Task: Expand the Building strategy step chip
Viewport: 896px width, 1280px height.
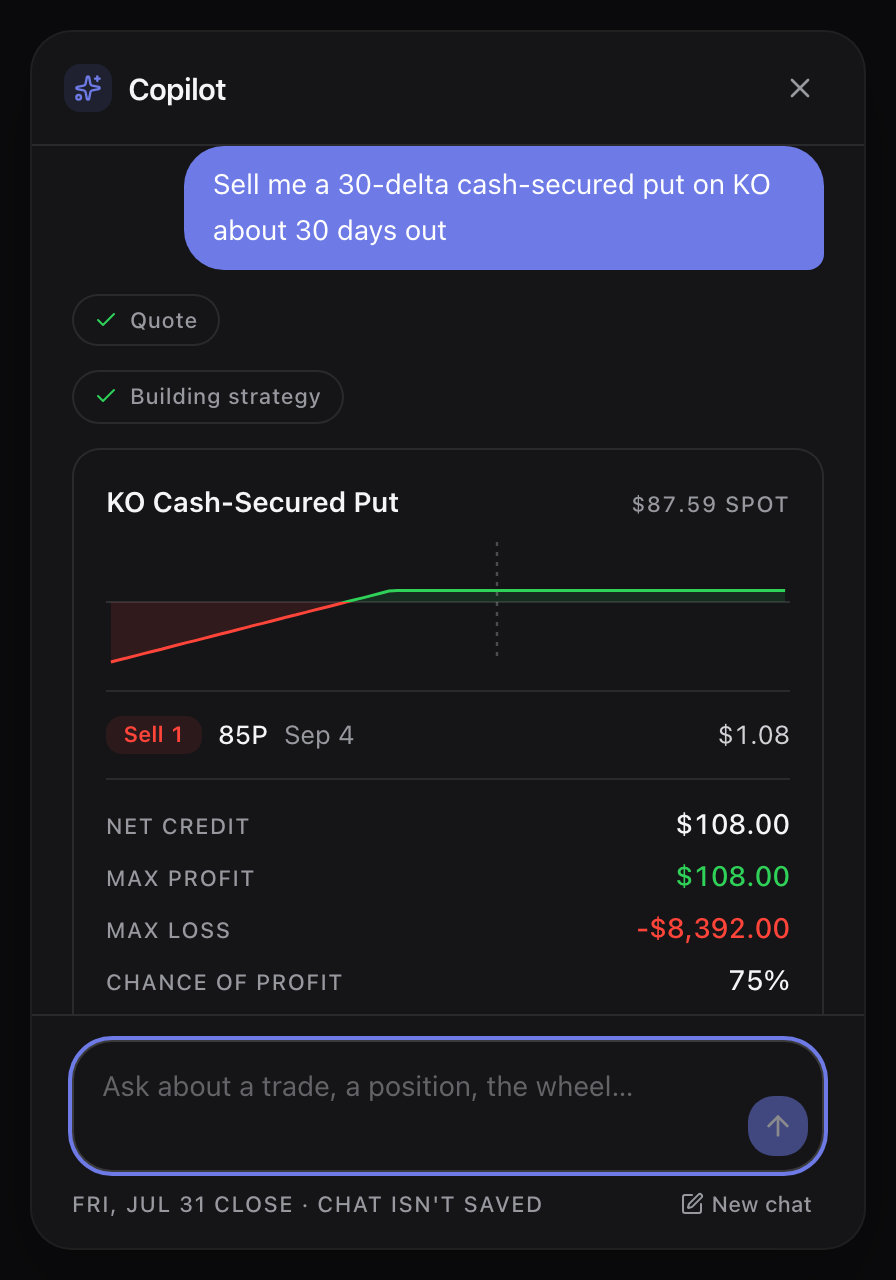Action: tap(208, 397)
